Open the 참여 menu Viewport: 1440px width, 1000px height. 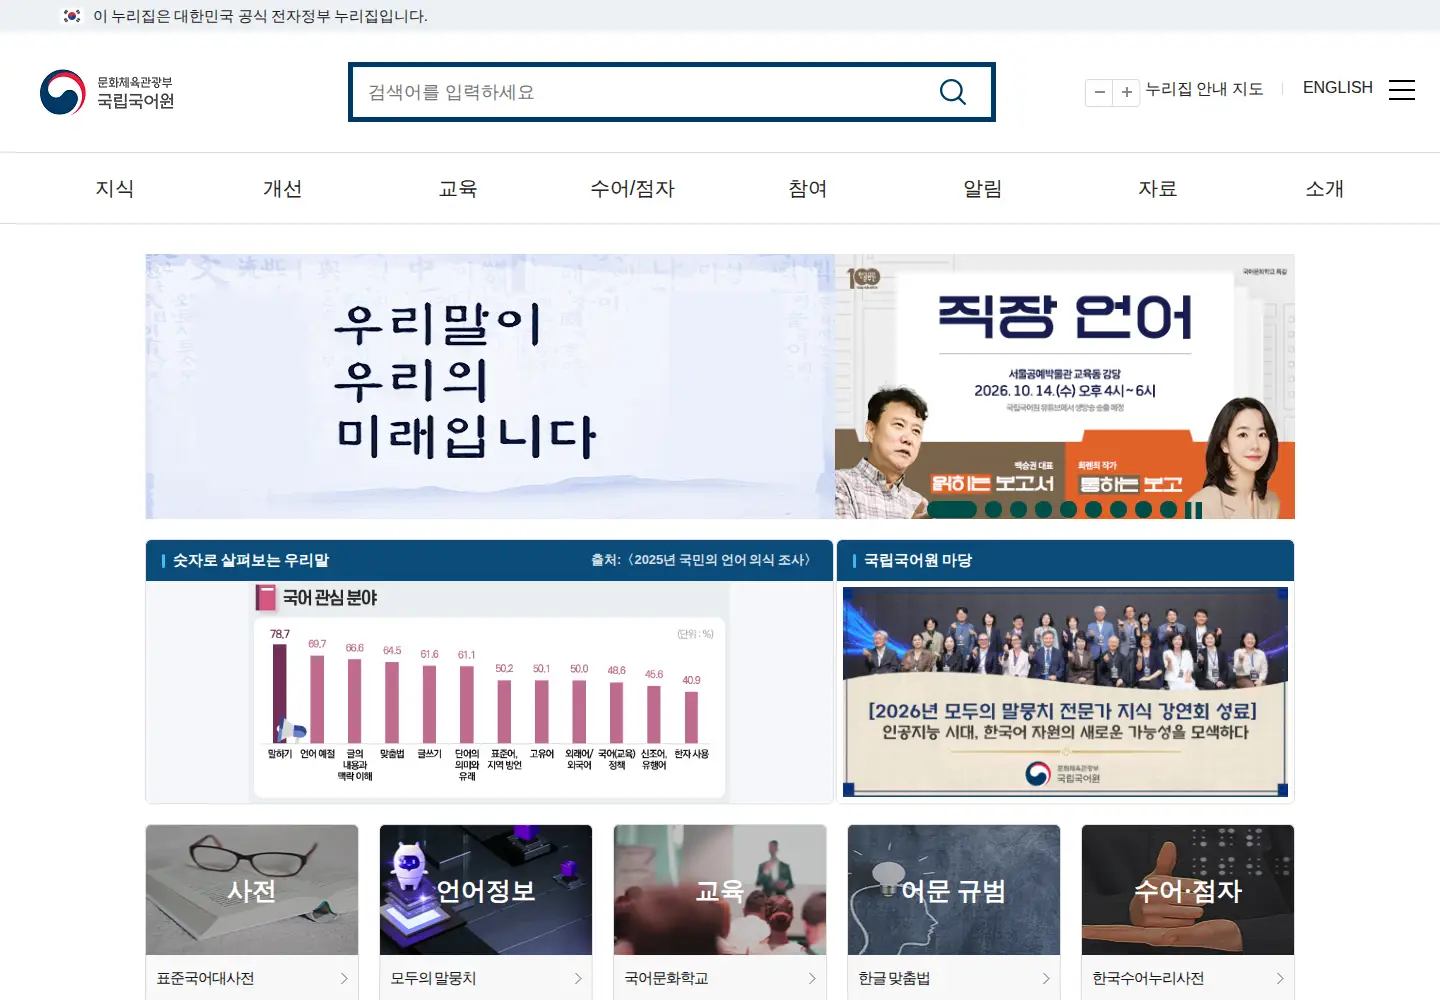[808, 188]
